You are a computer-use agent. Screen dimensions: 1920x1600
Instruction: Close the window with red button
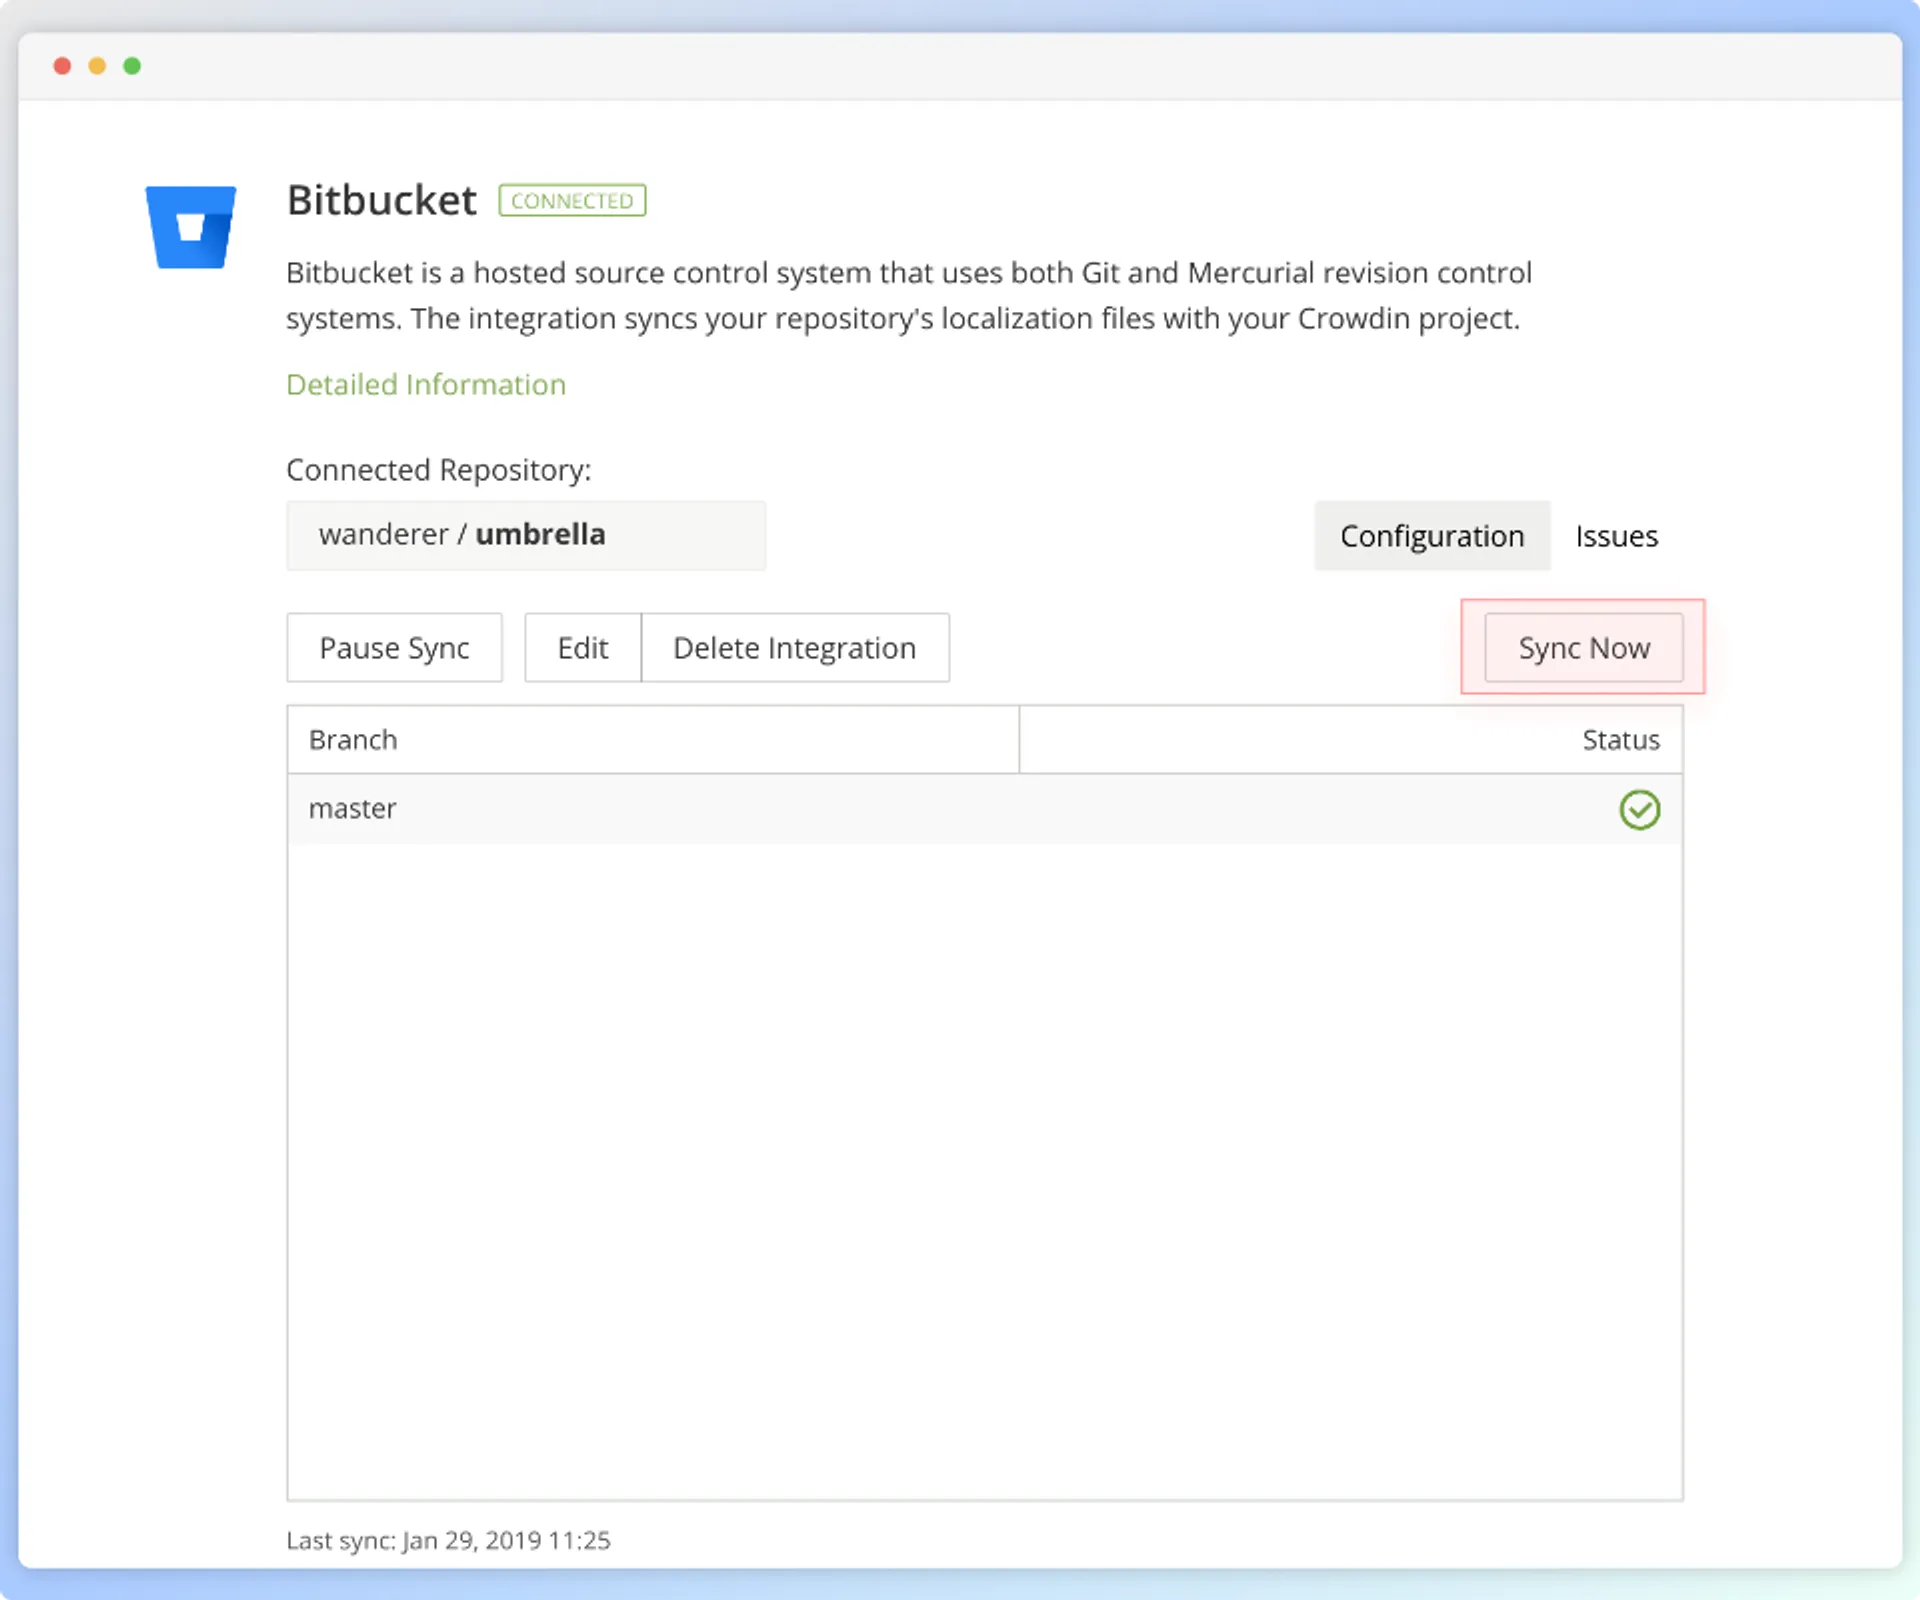(x=62, y=66)
